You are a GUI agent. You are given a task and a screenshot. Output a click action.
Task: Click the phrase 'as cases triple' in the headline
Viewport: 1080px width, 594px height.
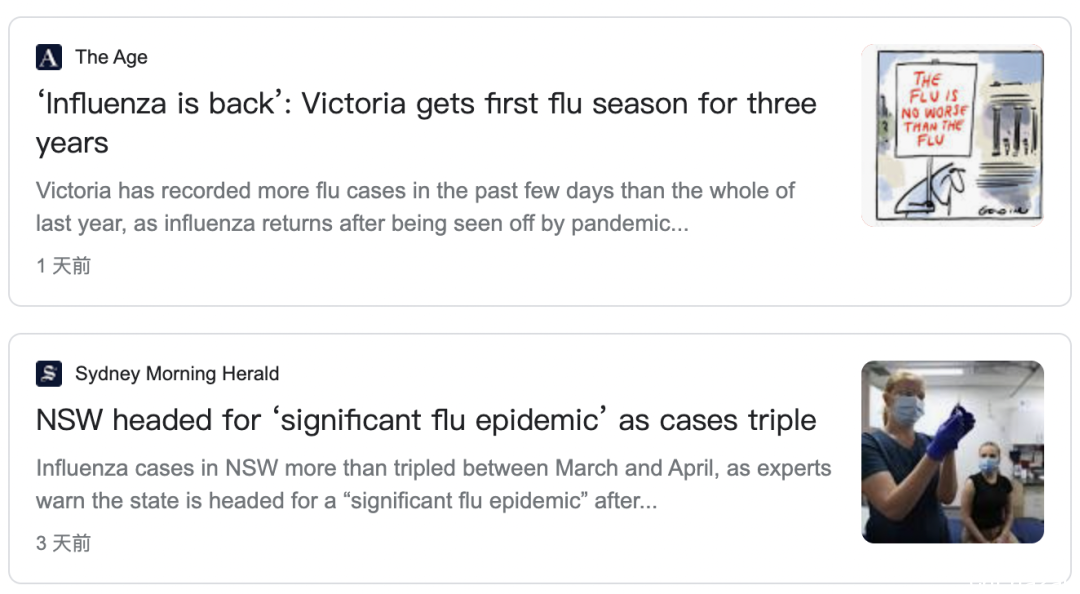pyautogui.click(x=717, y=420)
